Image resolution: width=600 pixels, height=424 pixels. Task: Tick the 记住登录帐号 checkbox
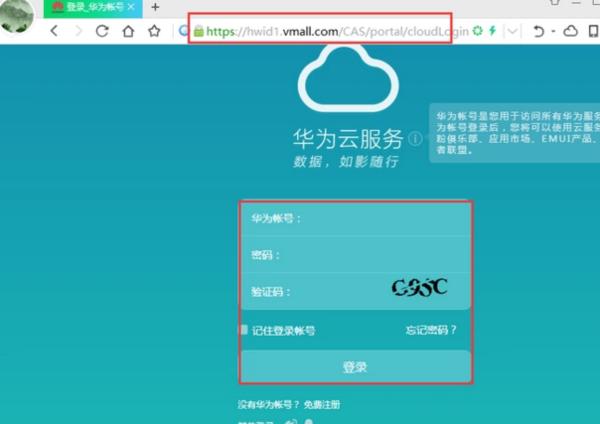pos(244,329)
